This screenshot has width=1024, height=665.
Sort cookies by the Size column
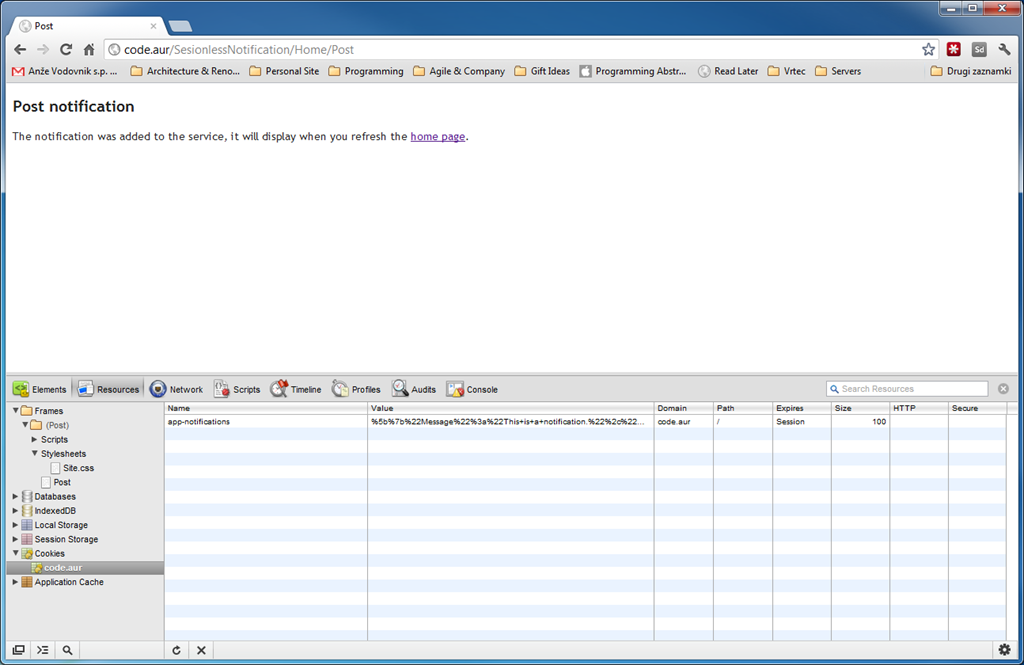(860, 408)
